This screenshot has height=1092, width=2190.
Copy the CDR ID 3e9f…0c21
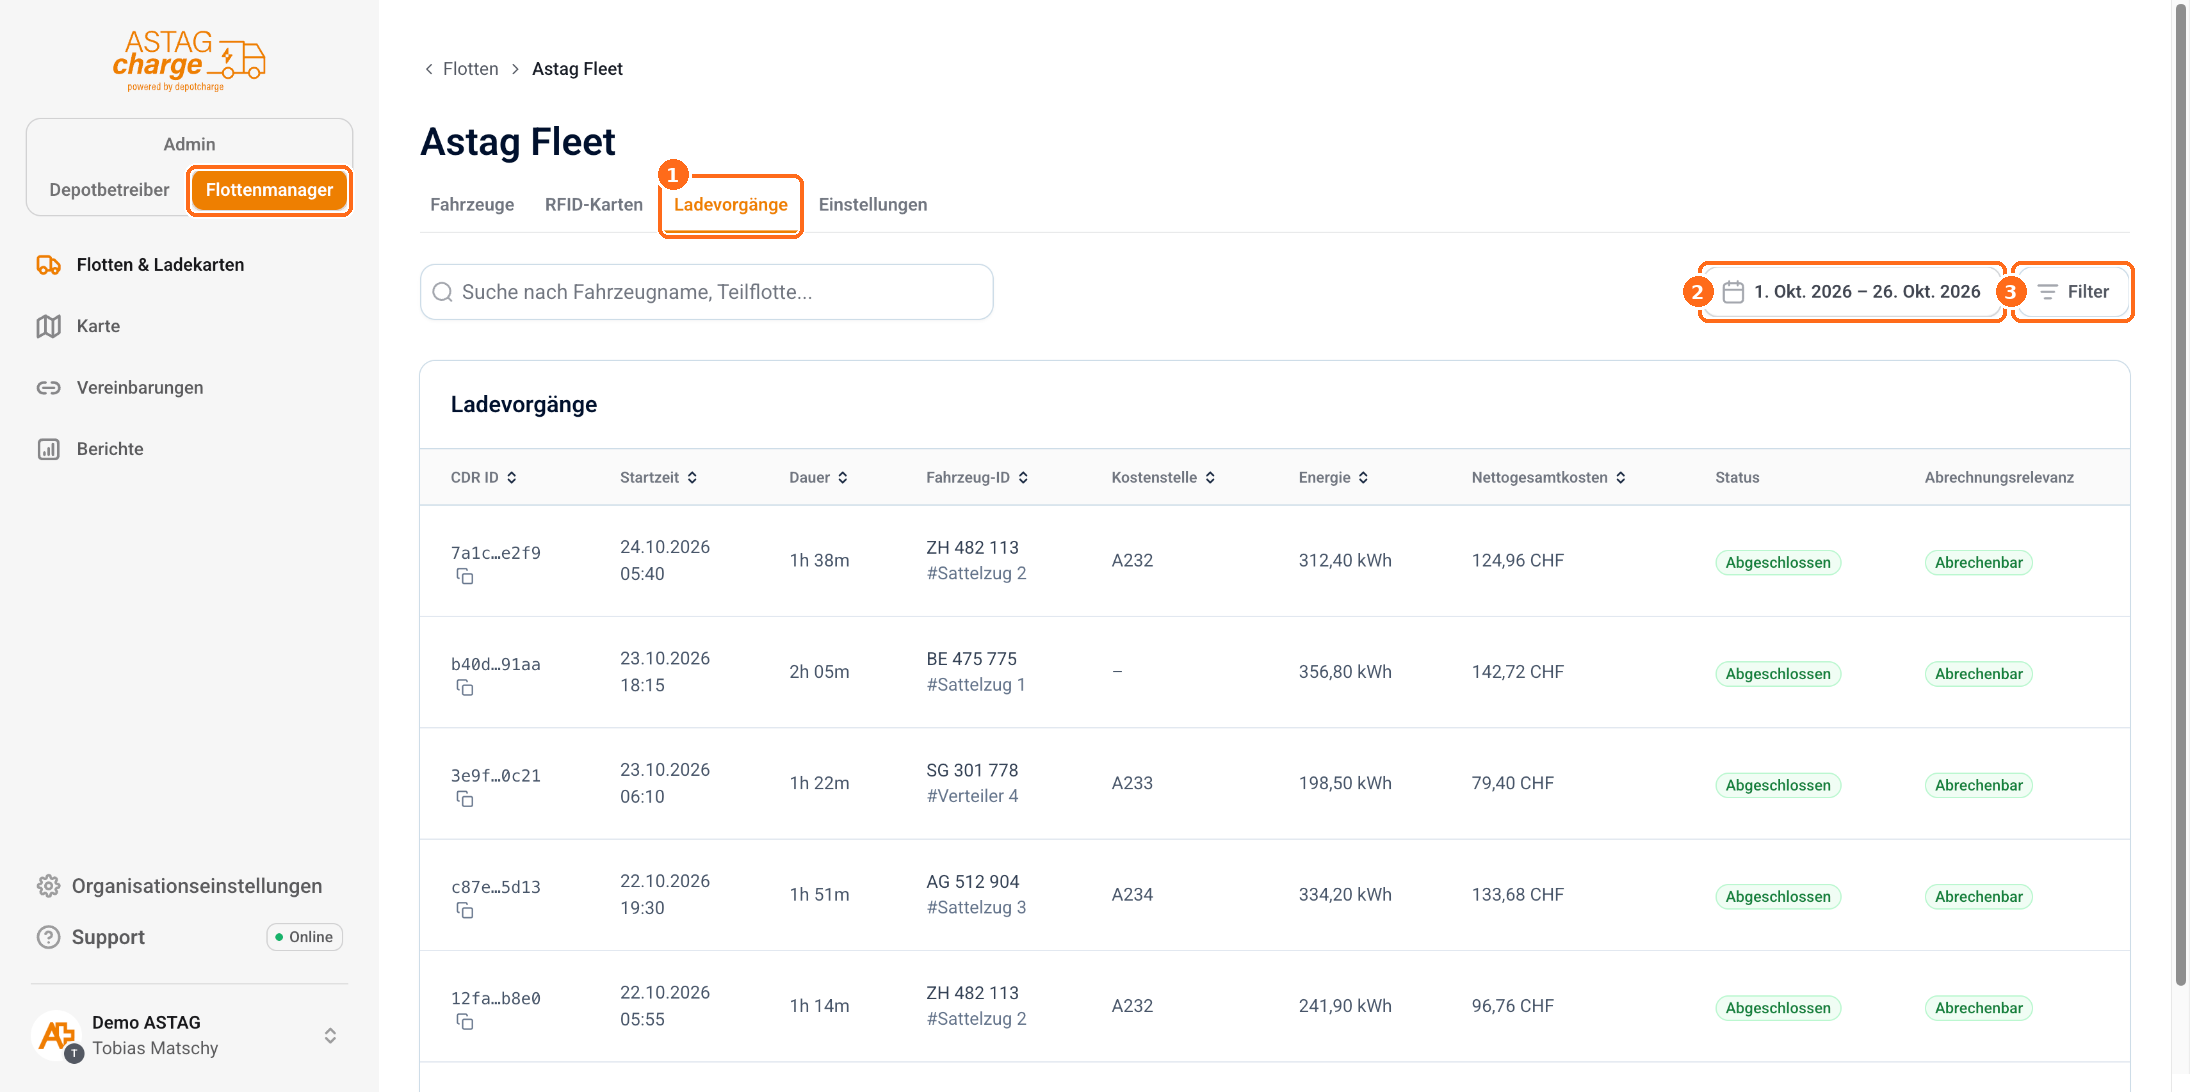point(465,798)
